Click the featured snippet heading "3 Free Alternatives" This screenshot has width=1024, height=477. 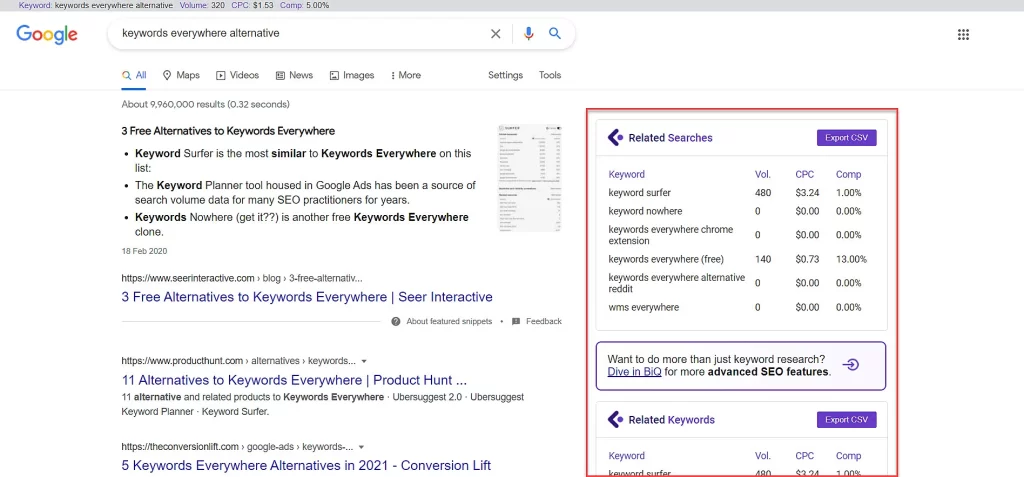click(228, 131)
